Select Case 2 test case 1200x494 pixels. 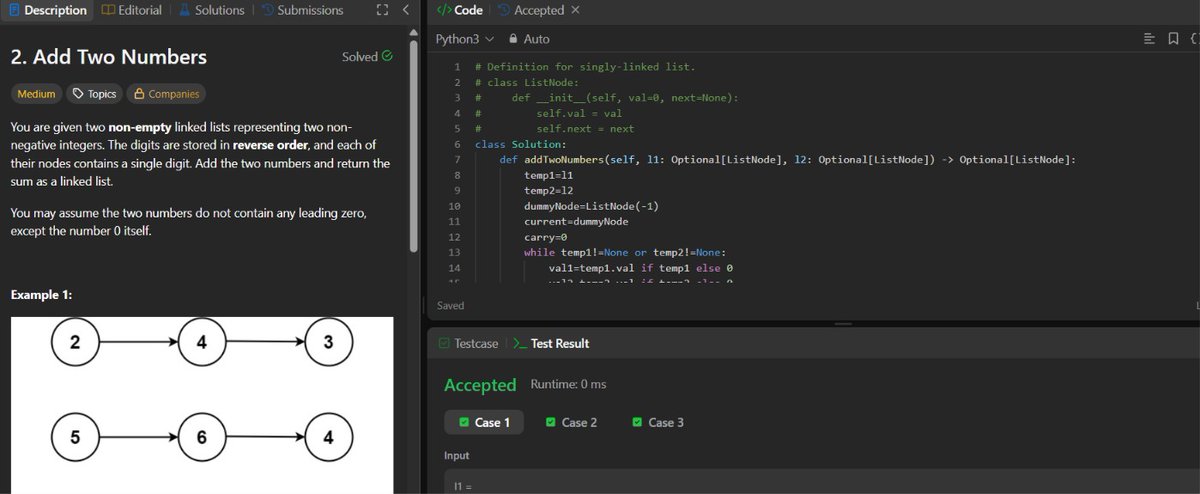(572, 422)
